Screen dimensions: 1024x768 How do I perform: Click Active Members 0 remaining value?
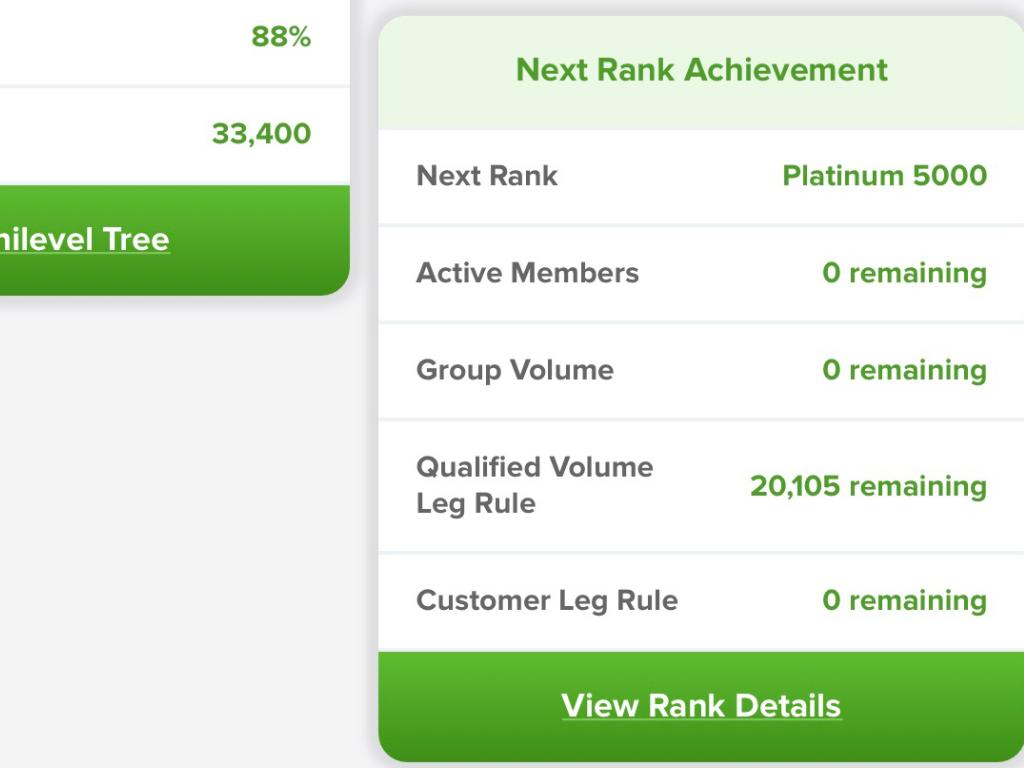point(904,273)
